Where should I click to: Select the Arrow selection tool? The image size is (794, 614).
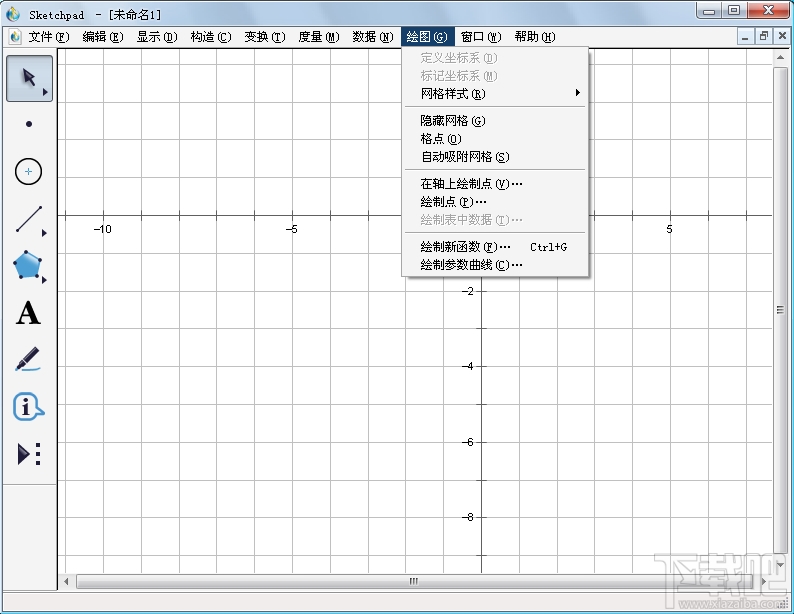click(x=29, y=78)
